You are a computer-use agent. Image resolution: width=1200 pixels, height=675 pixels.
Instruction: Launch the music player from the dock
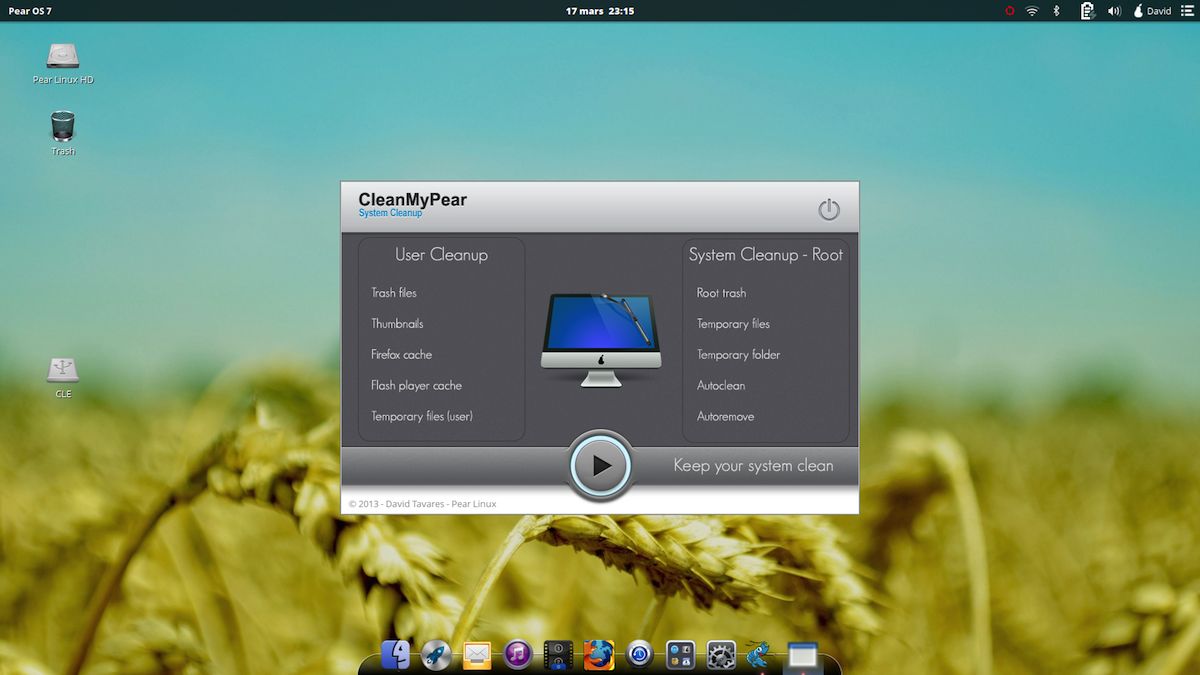518,656
